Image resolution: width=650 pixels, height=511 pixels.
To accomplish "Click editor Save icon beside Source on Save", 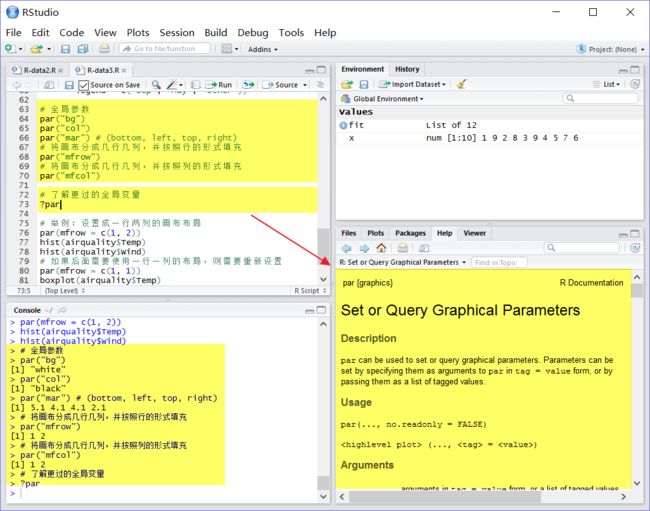I will 69,85.
